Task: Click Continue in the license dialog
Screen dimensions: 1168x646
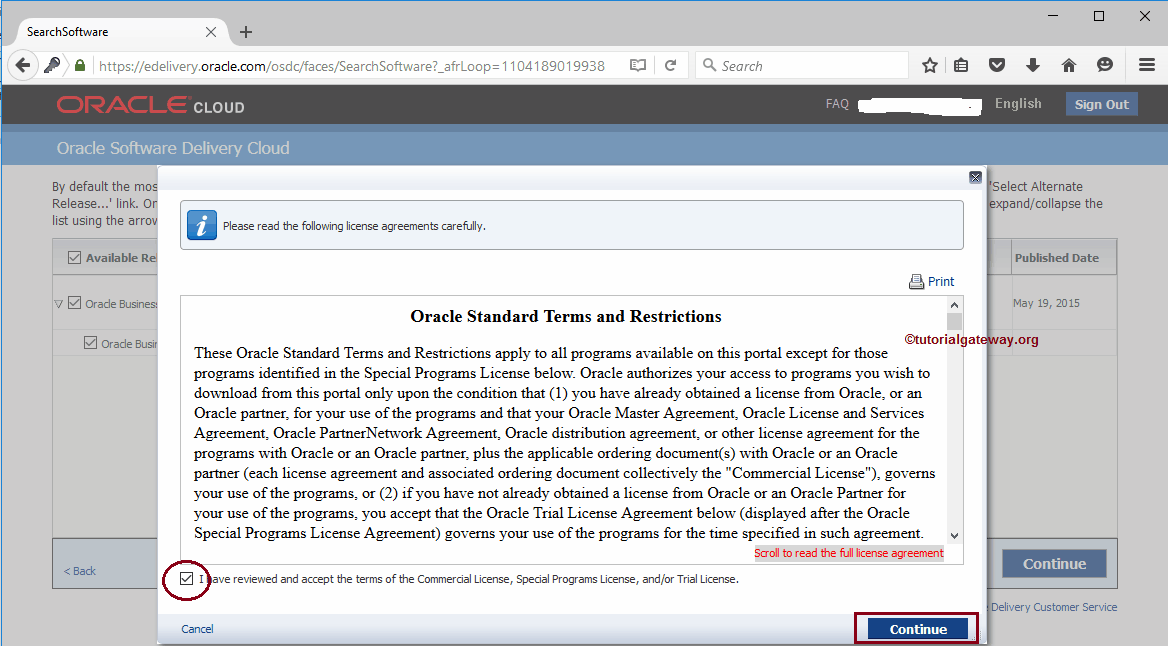Action: (918, 630)
